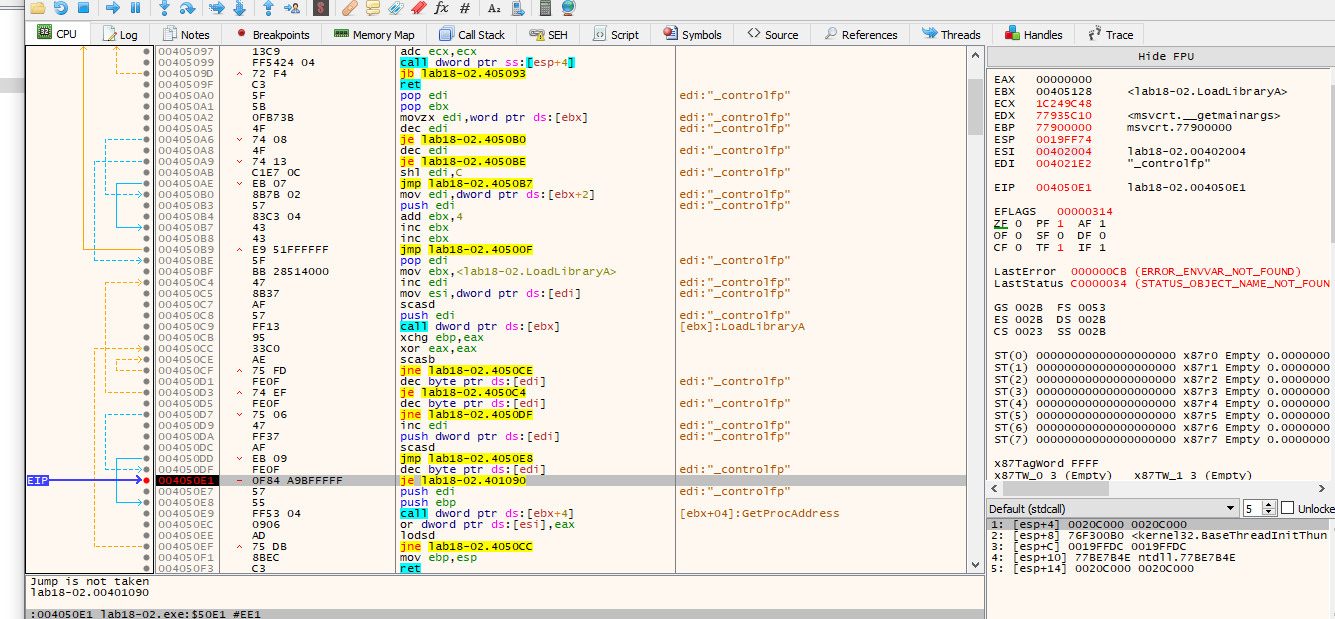This screenshot has width=1335, height=619.
Task: Open the Labels paperclip icon
Action: point(395,8)
